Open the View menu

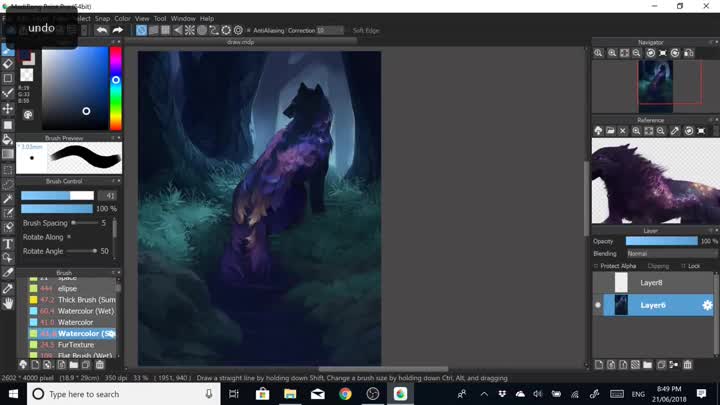tap(142, 18)
